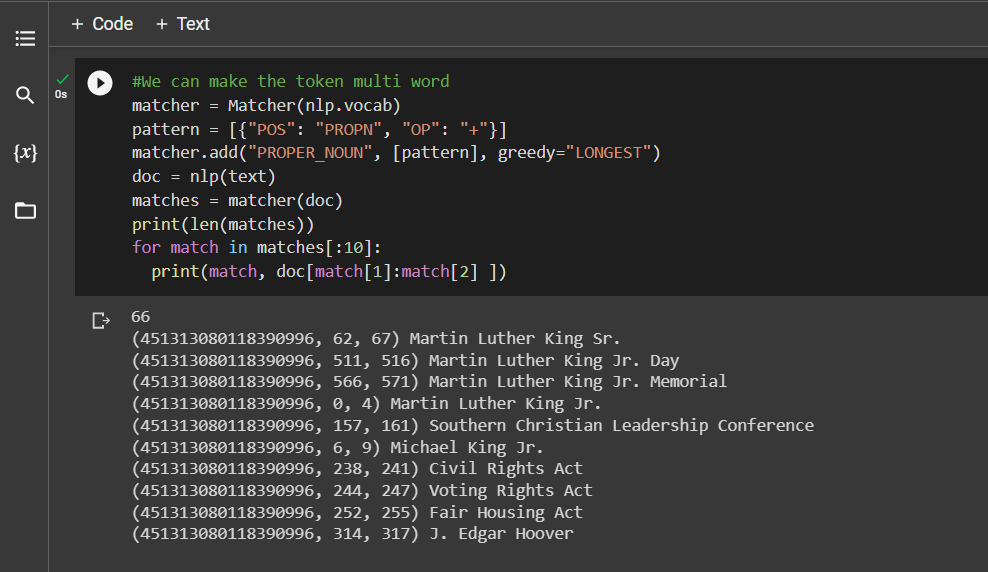Add a new text cell with + Text

[183, 24]
